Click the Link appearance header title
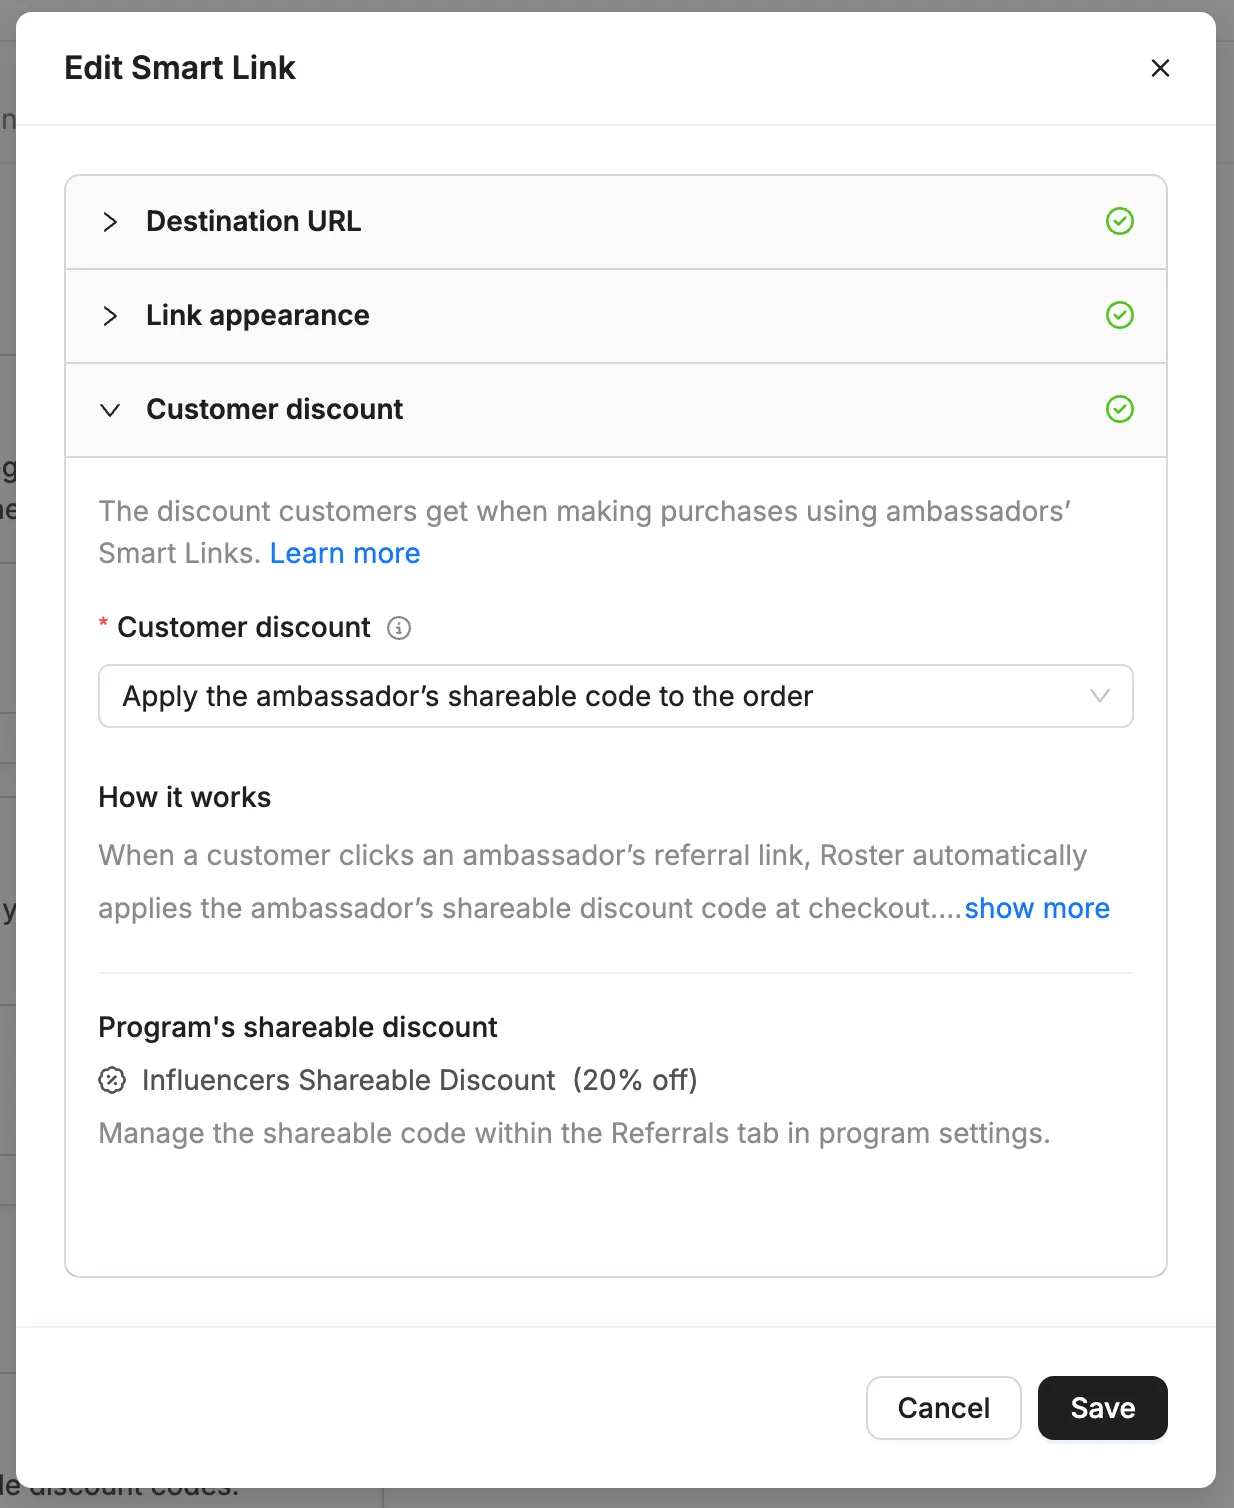The height and width of the screenshot is (1508, 1234). click(258, 315)
